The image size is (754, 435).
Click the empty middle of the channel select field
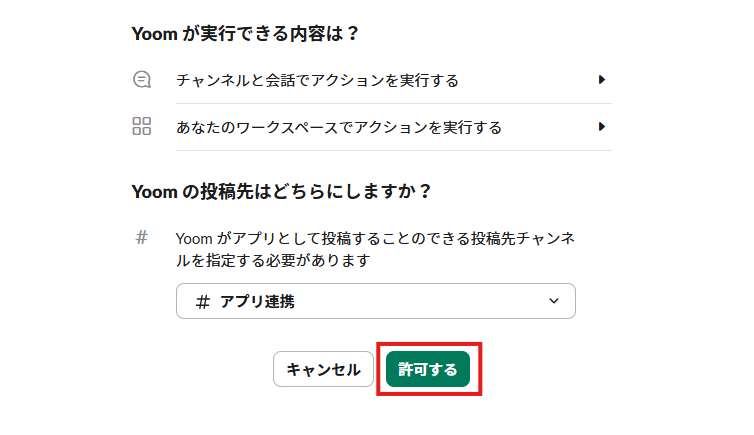[420, 302]
